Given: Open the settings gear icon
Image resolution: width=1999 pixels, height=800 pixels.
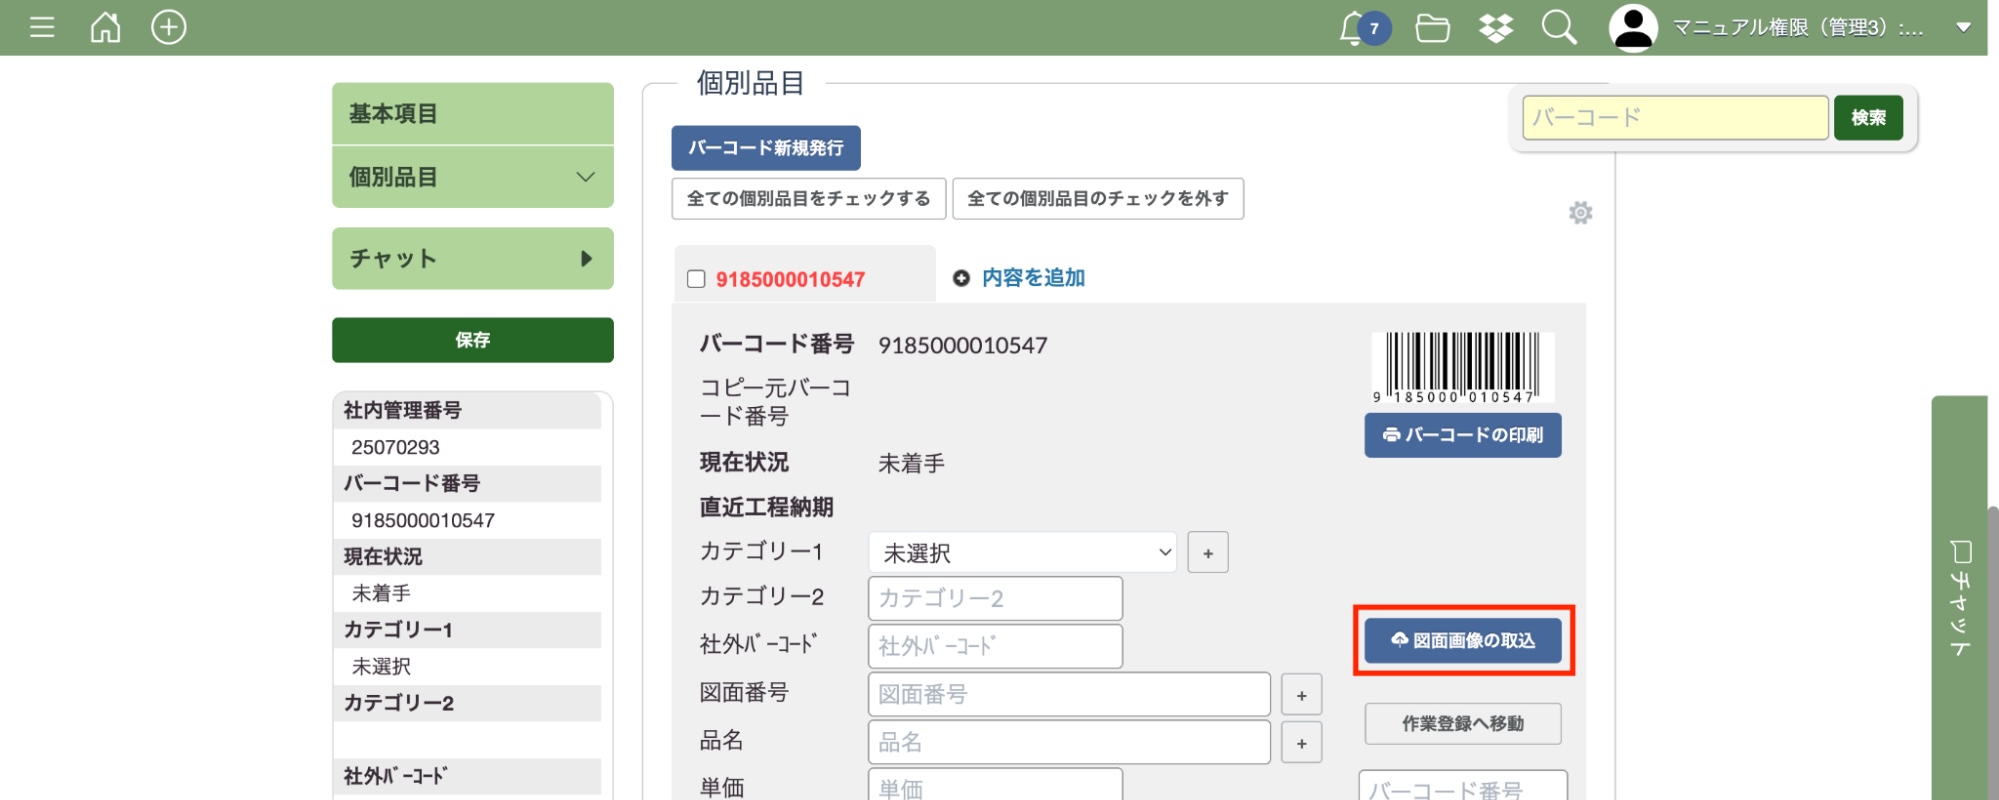Looking at the screenshot, I should coord(1580,213).
